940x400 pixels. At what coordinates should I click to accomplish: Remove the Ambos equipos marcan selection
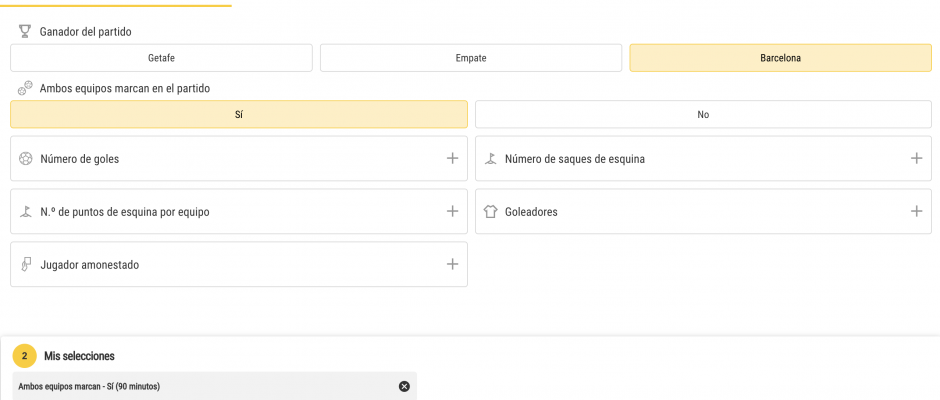pos(404,386)
